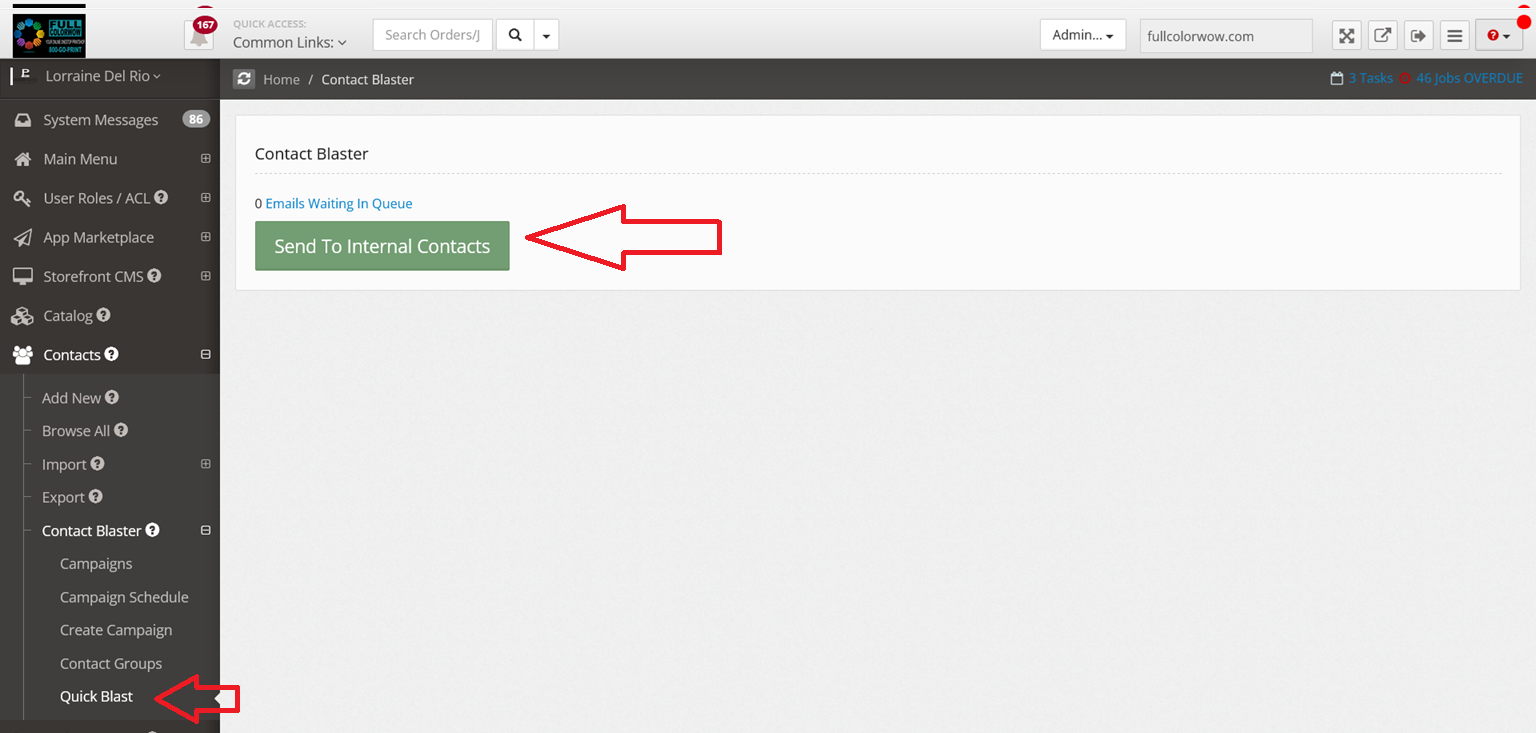Click the refresh icon beside Home breadcrumb

click(x=244, y=79)
